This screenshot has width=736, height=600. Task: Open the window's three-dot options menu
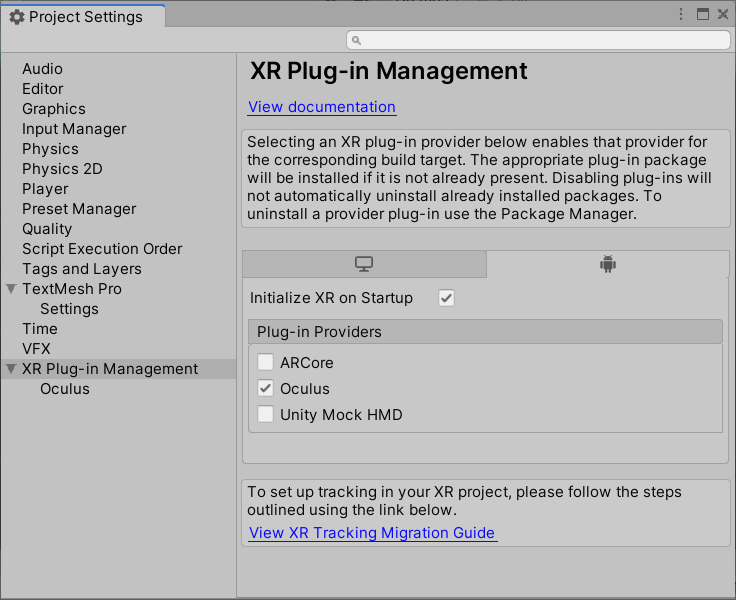click(681, 15)
